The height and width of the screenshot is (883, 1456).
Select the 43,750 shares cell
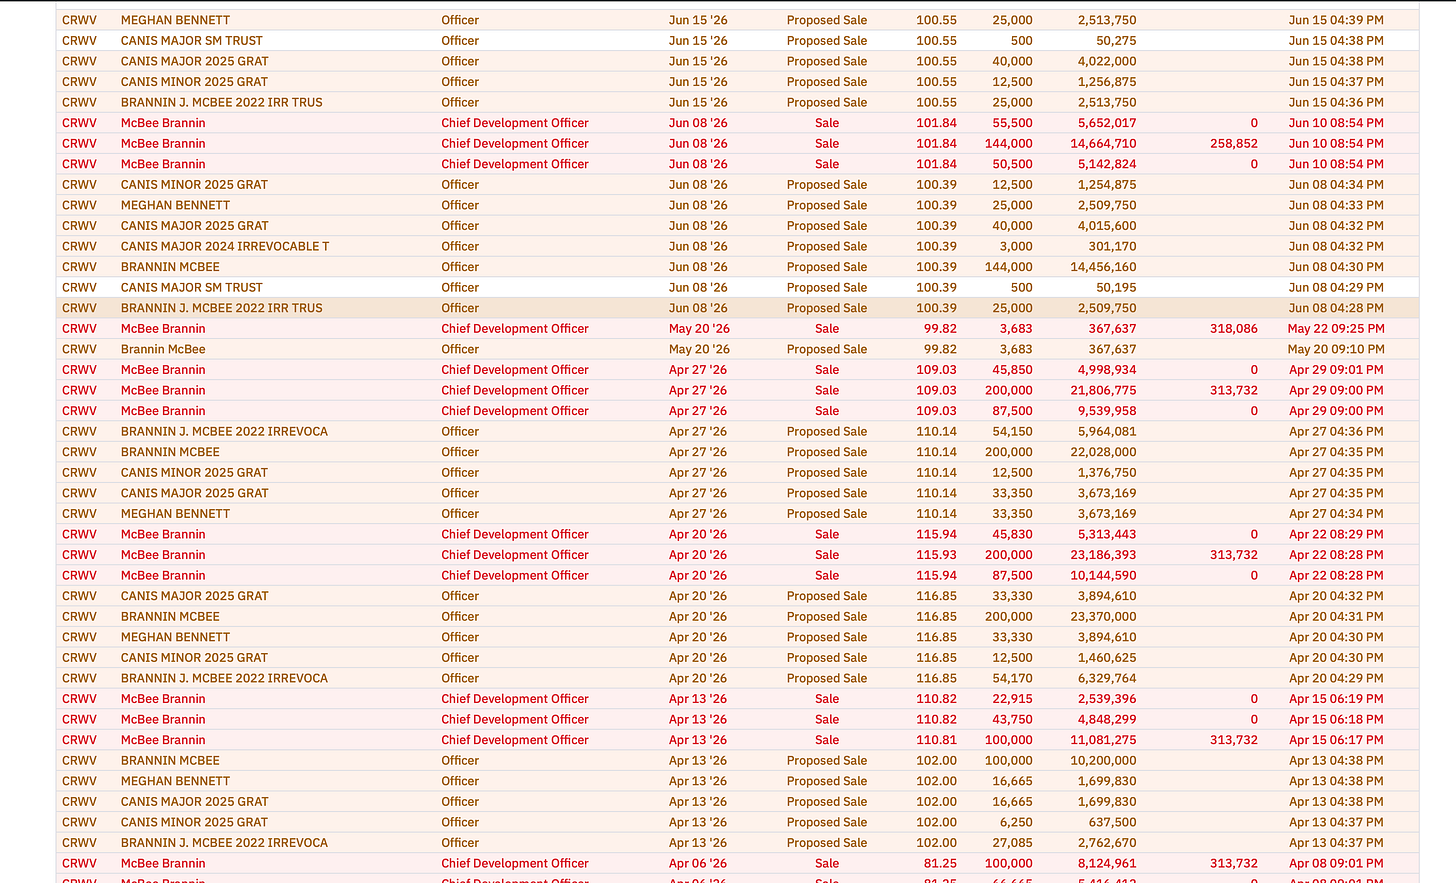click(x=1012, y=719)
